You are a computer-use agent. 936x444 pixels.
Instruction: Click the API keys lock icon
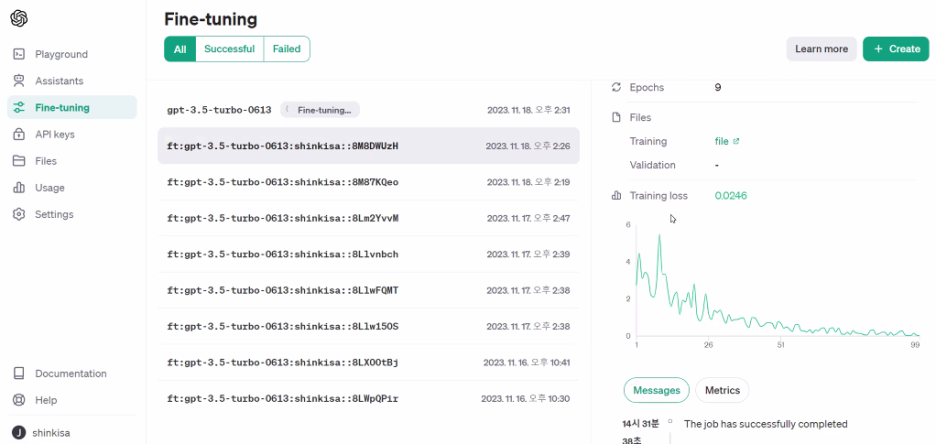19,134
